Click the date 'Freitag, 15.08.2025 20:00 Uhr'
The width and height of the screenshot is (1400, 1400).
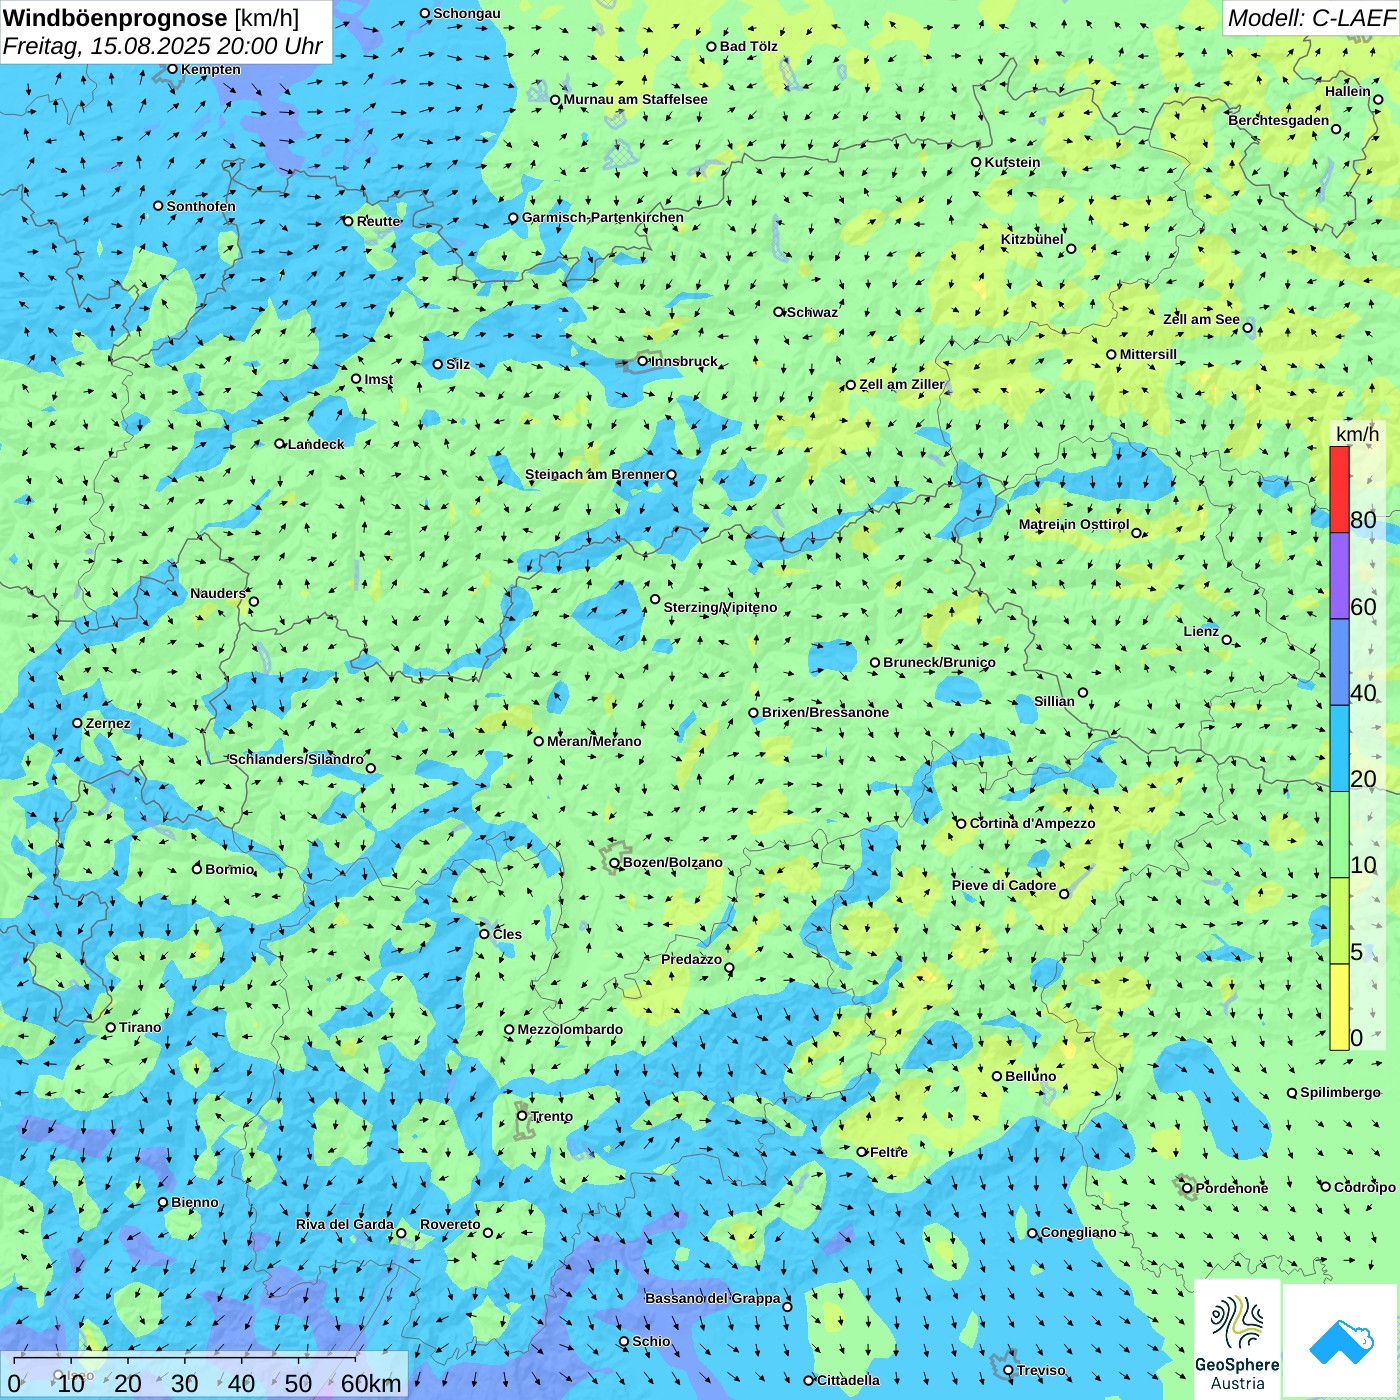(163, 46)
